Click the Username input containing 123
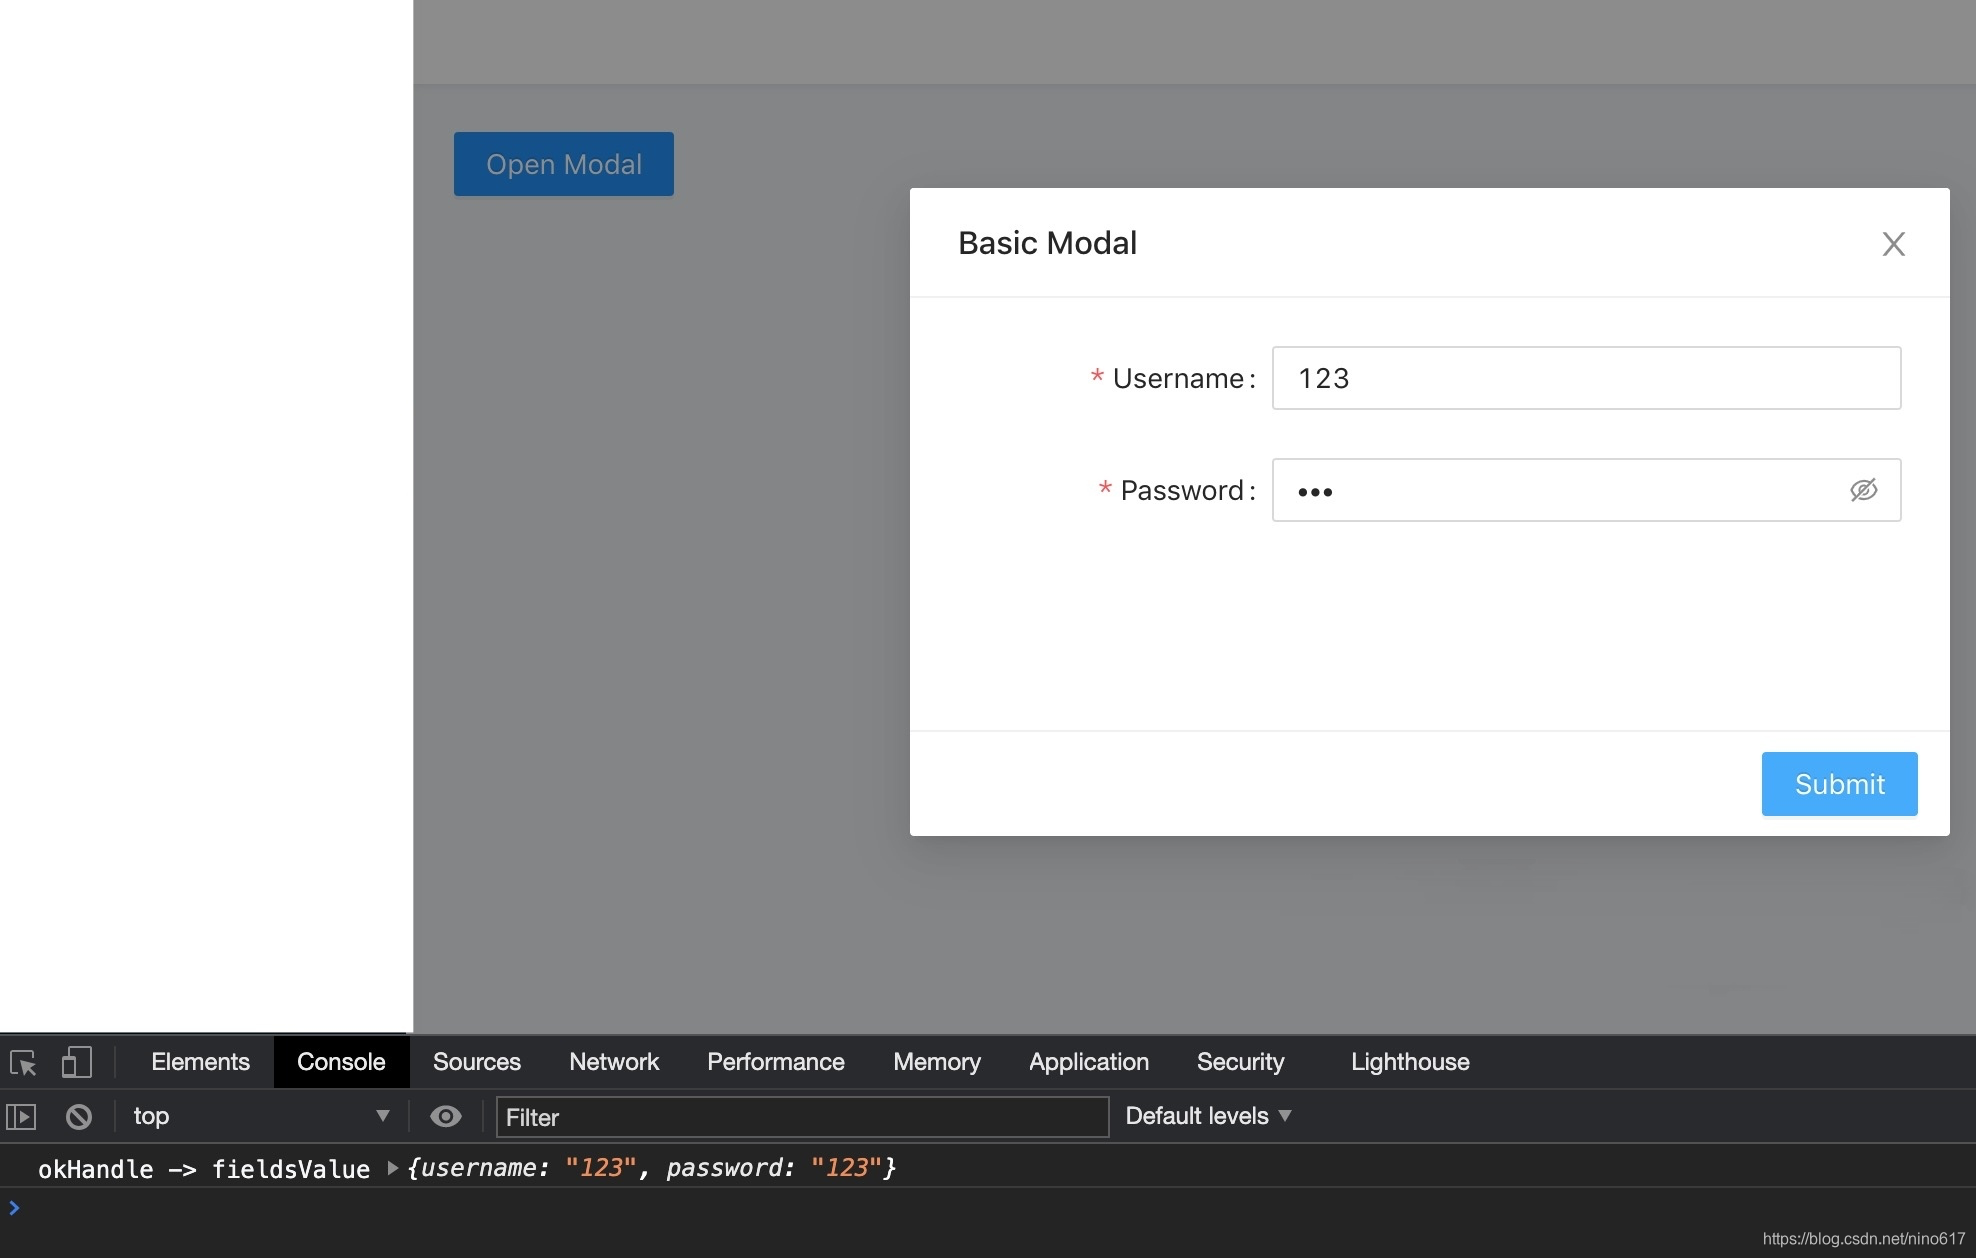The width and height of the screenshot is (1976, 1258). pos(1586,378)
